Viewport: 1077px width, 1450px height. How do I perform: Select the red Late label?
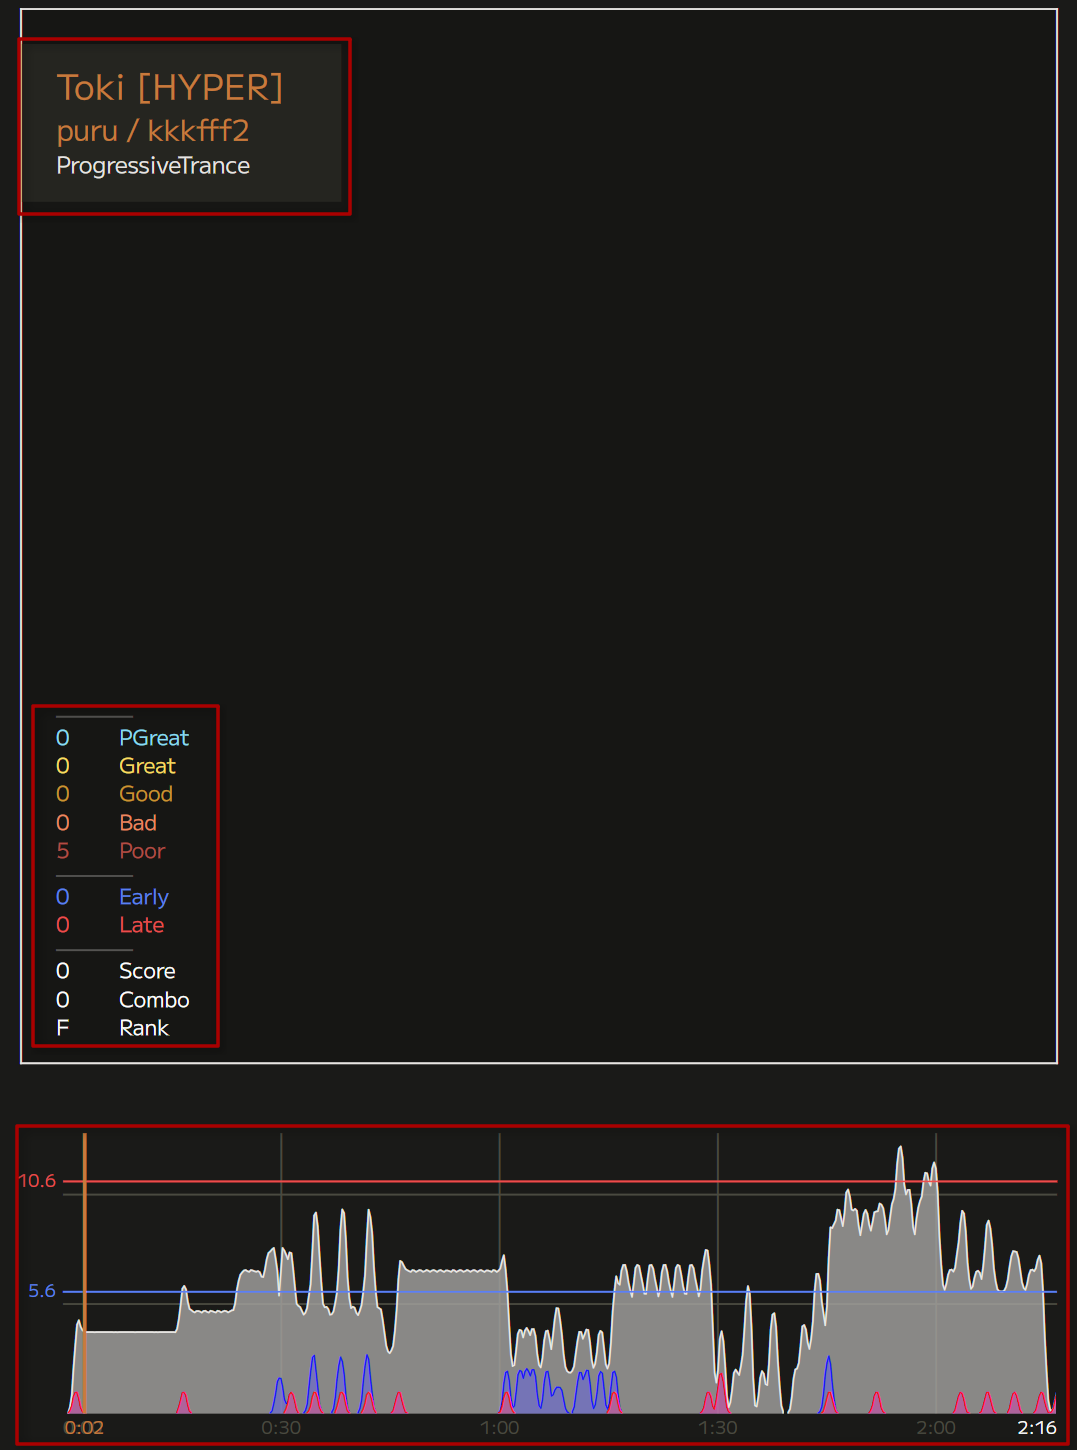[141, 925]
